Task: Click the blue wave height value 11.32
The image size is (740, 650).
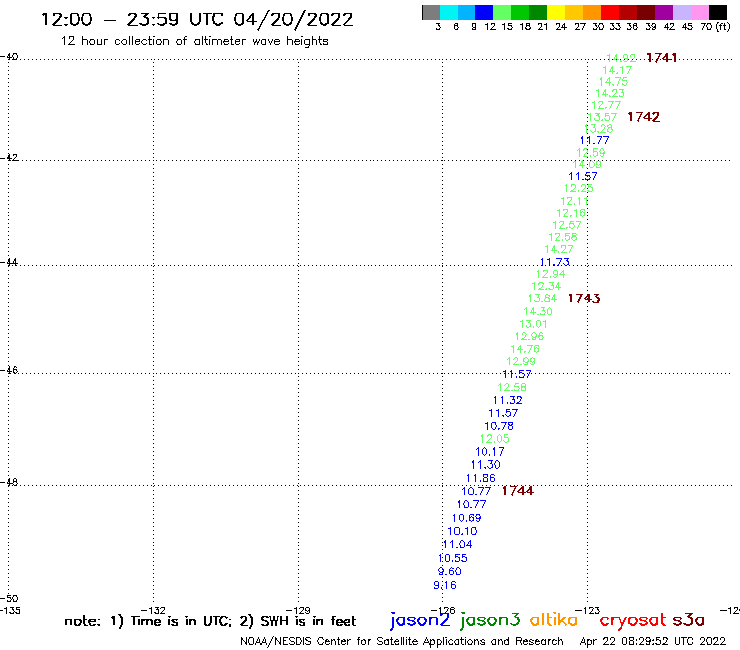Action: tap(508, 400)
